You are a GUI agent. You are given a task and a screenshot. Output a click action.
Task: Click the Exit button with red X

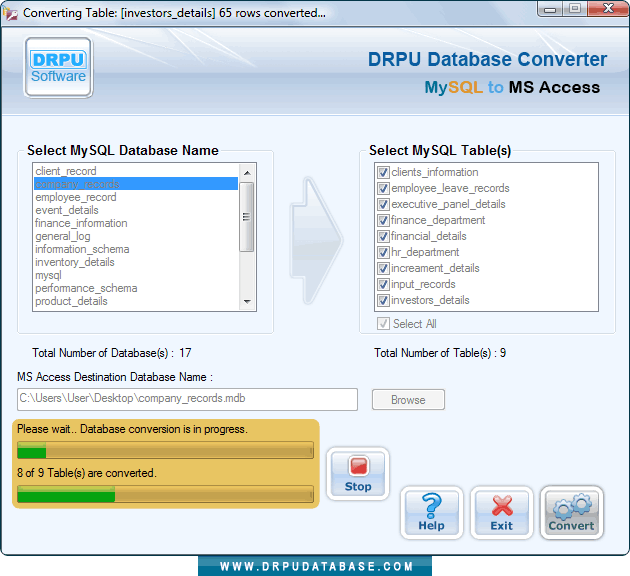(501, 513)
